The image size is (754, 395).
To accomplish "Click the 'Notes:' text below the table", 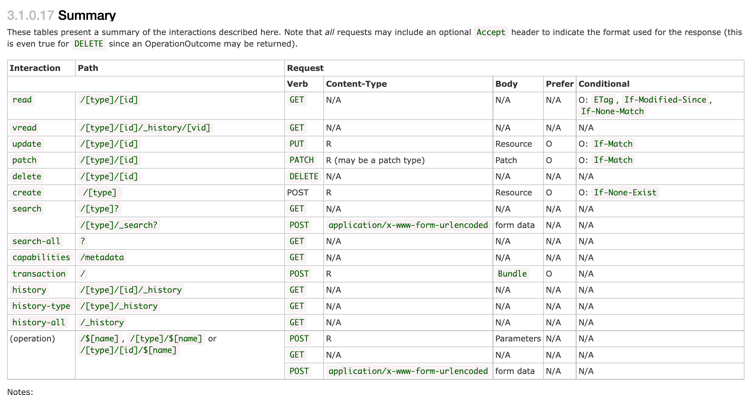I will (20, 391).
